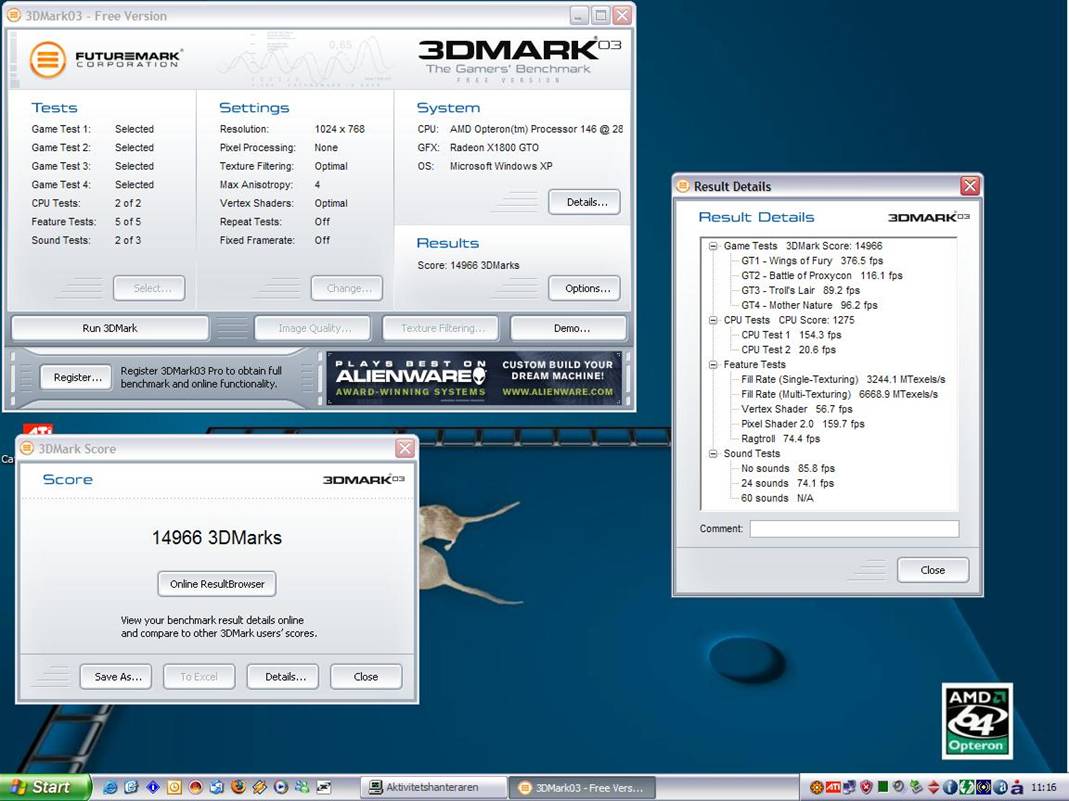This screenshot has width=1069, height=801.
Task: Select GT3 - Troll's Lair result
Action: click(x=800, y=290)
